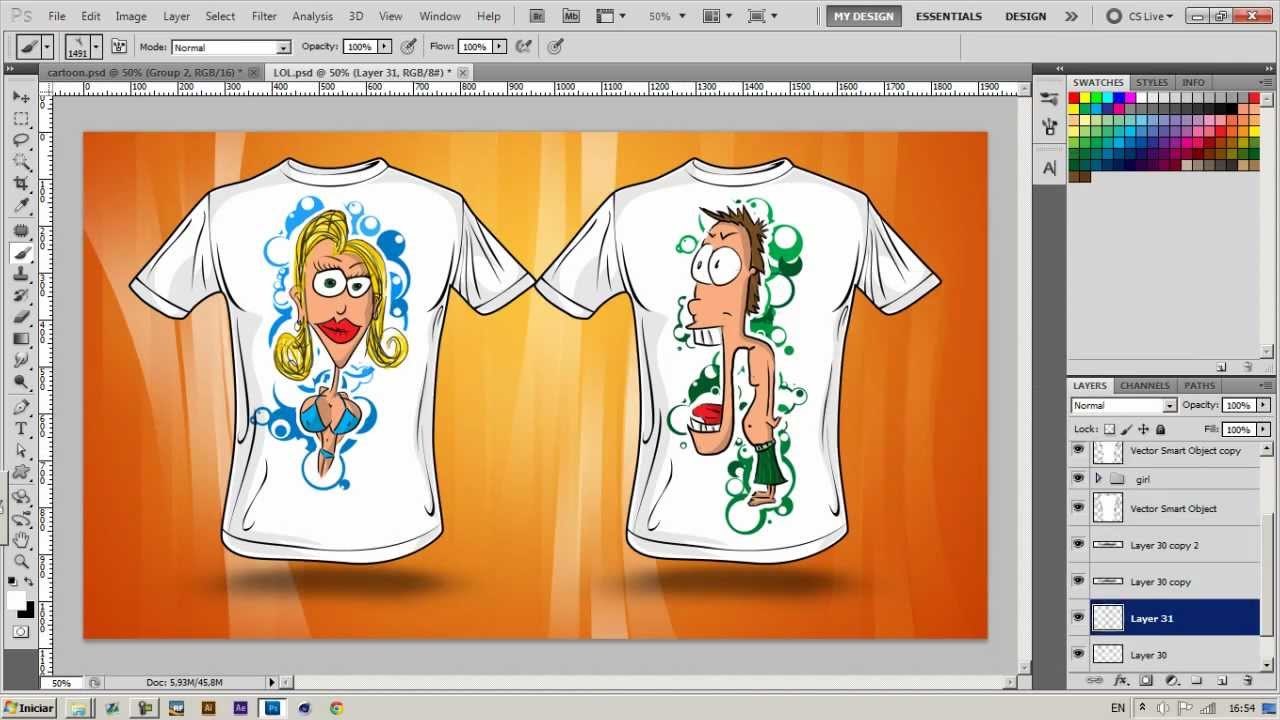Select the Path Selection arrow tool
This screenshot has height=720, width=1280.
click(x=21, y=451)
